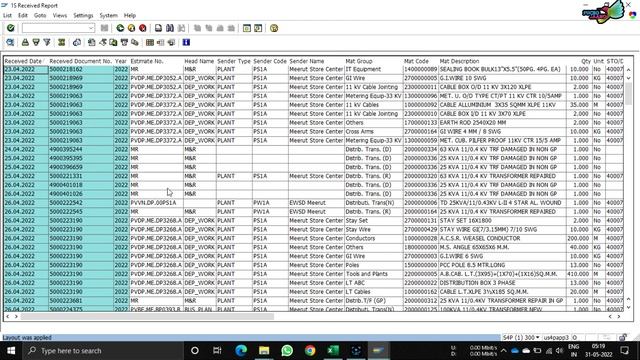Click the blue Information icon
640x360 pixels.
[x=186, y=42]
